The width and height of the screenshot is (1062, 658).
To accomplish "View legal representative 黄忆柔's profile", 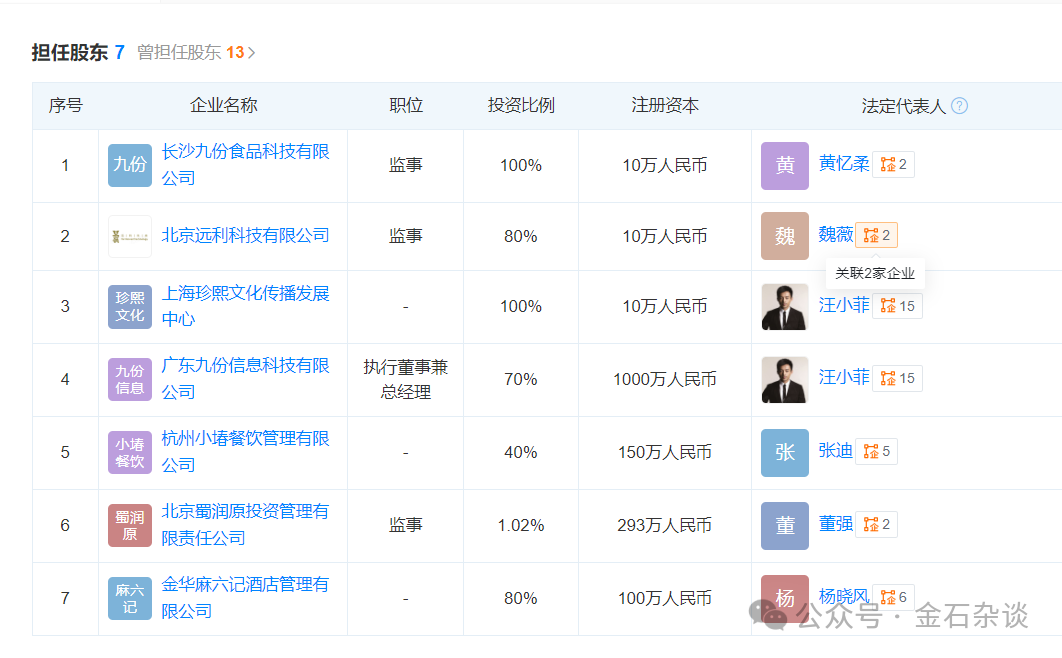I will click(844, 164).
